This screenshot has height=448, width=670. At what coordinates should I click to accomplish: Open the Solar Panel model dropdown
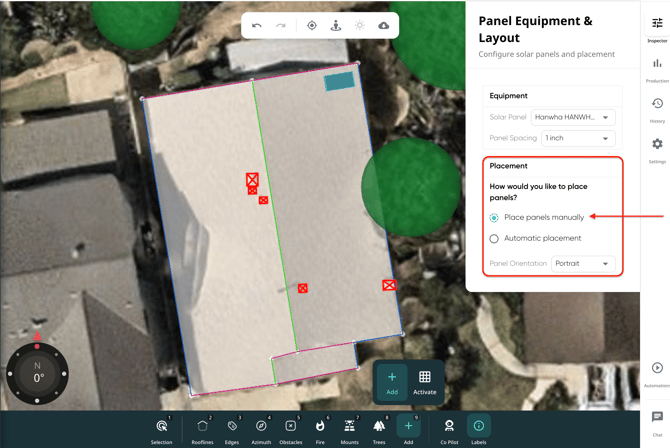(573, 117)
